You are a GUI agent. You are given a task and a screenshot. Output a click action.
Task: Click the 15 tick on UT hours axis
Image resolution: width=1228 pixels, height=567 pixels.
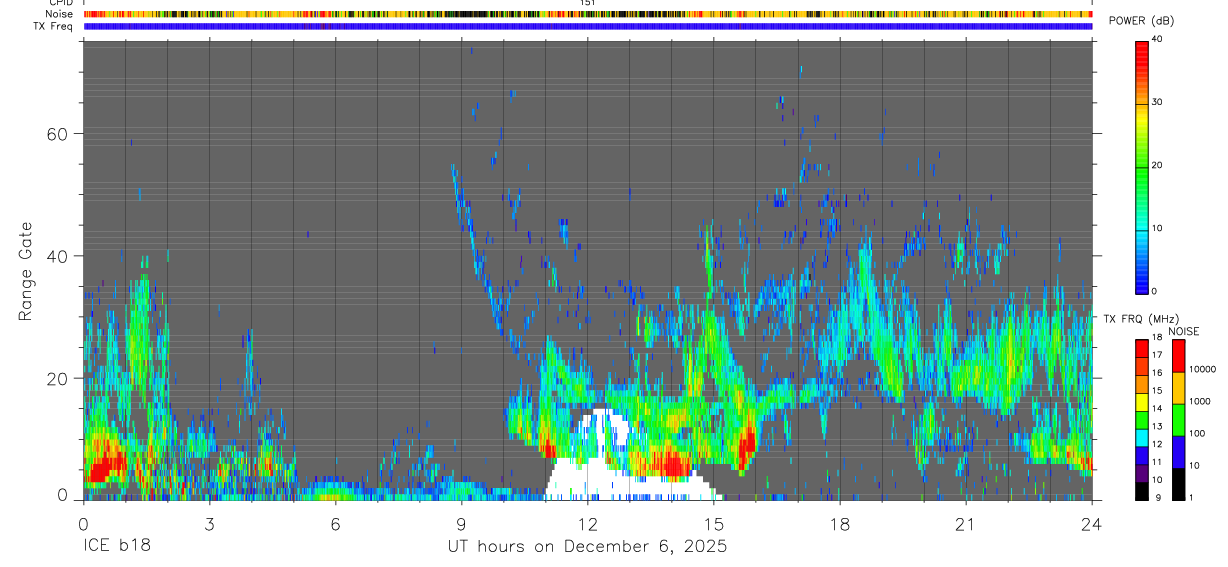tap(714, 524)
